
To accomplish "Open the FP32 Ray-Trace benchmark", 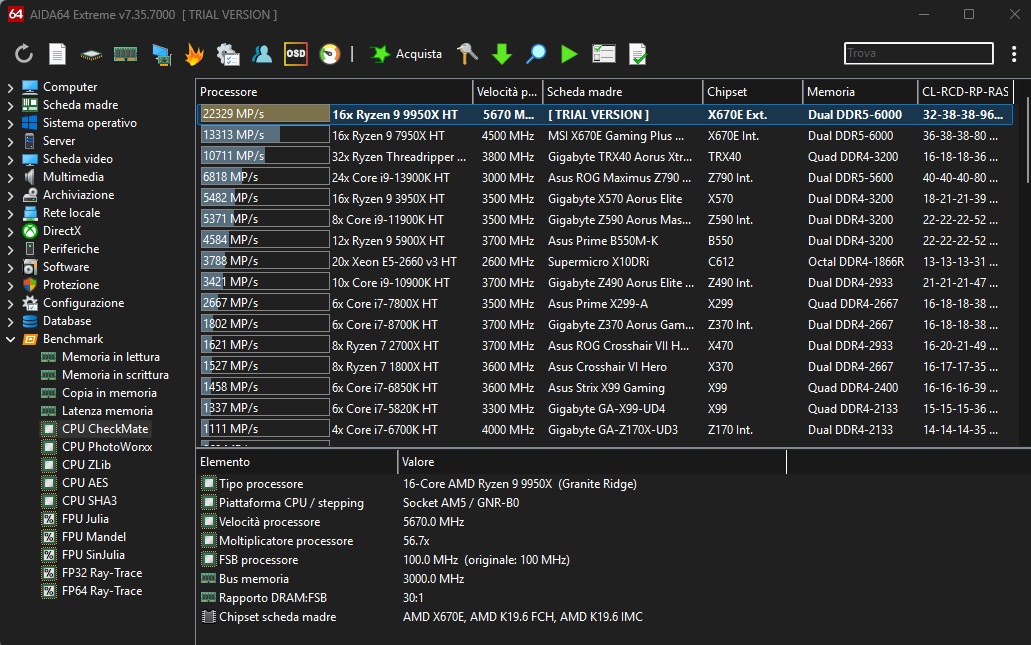I will click(x=102, y=573).
